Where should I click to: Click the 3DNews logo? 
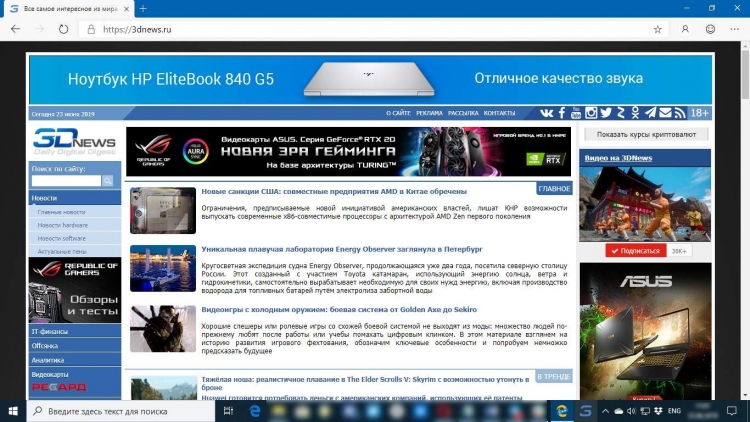point(74,141)
